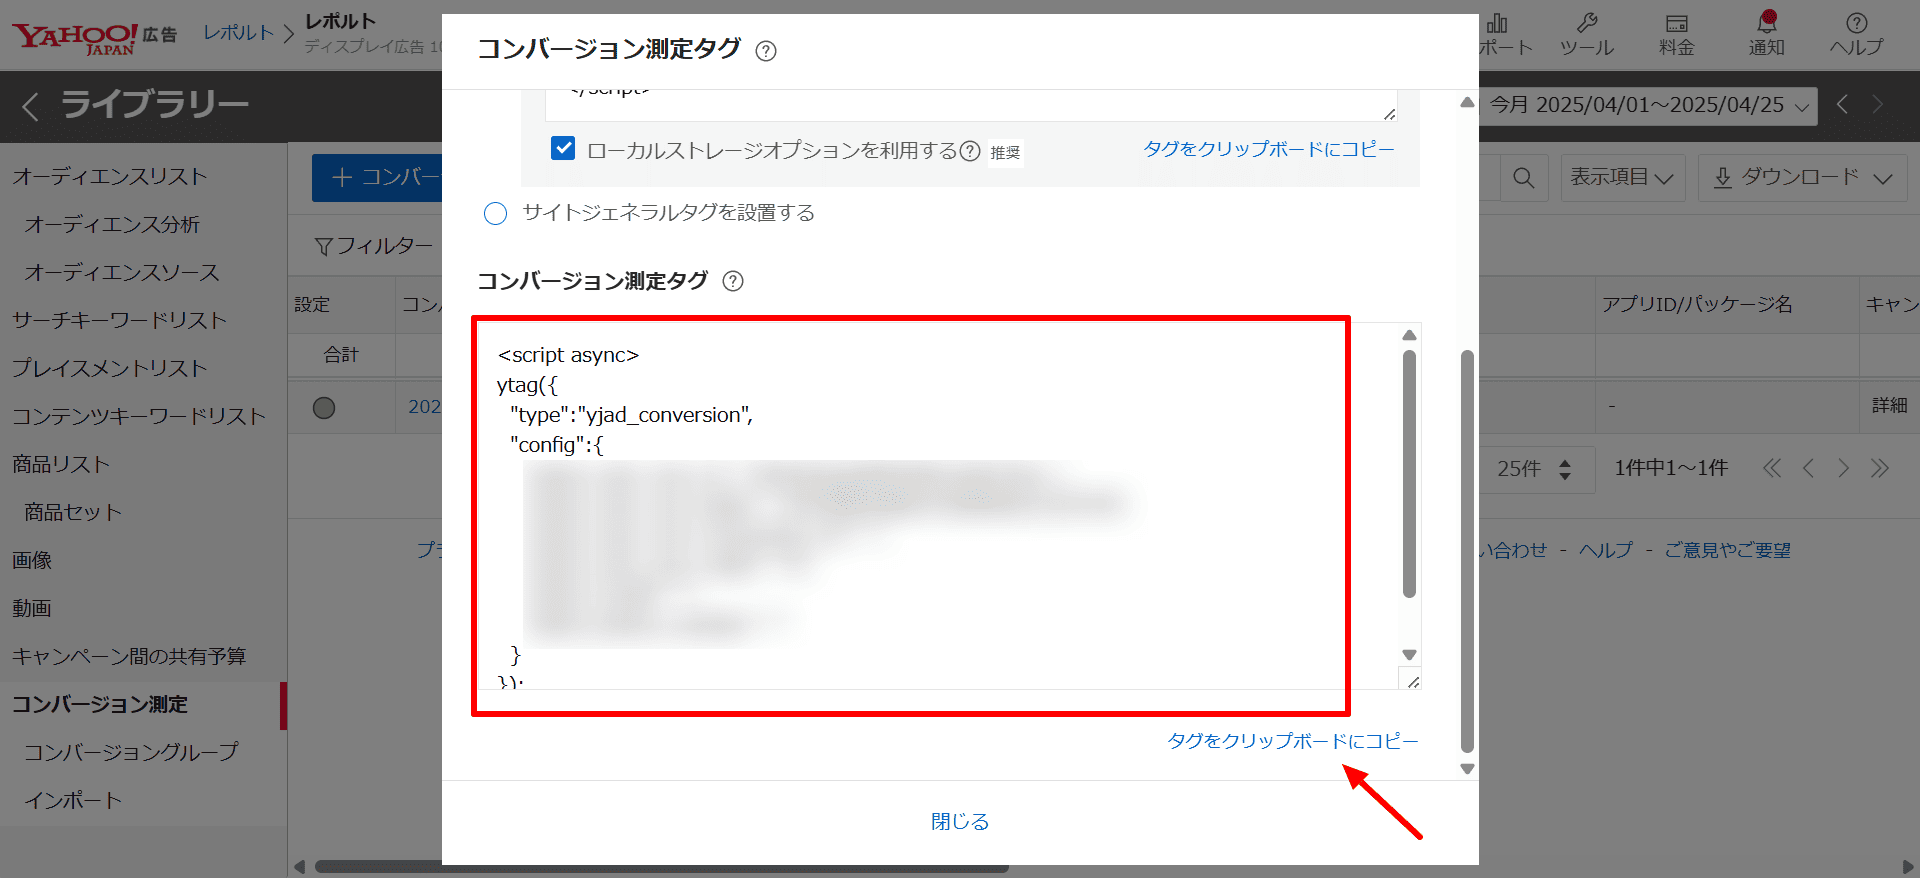Open the 料金 billing icon

tap(1677, 34)
